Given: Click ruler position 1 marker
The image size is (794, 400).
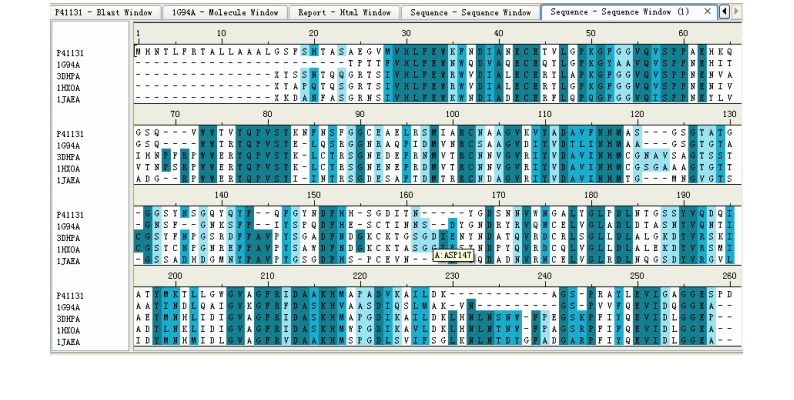Looking at the screenshot, I should click(x=138, y=33).
